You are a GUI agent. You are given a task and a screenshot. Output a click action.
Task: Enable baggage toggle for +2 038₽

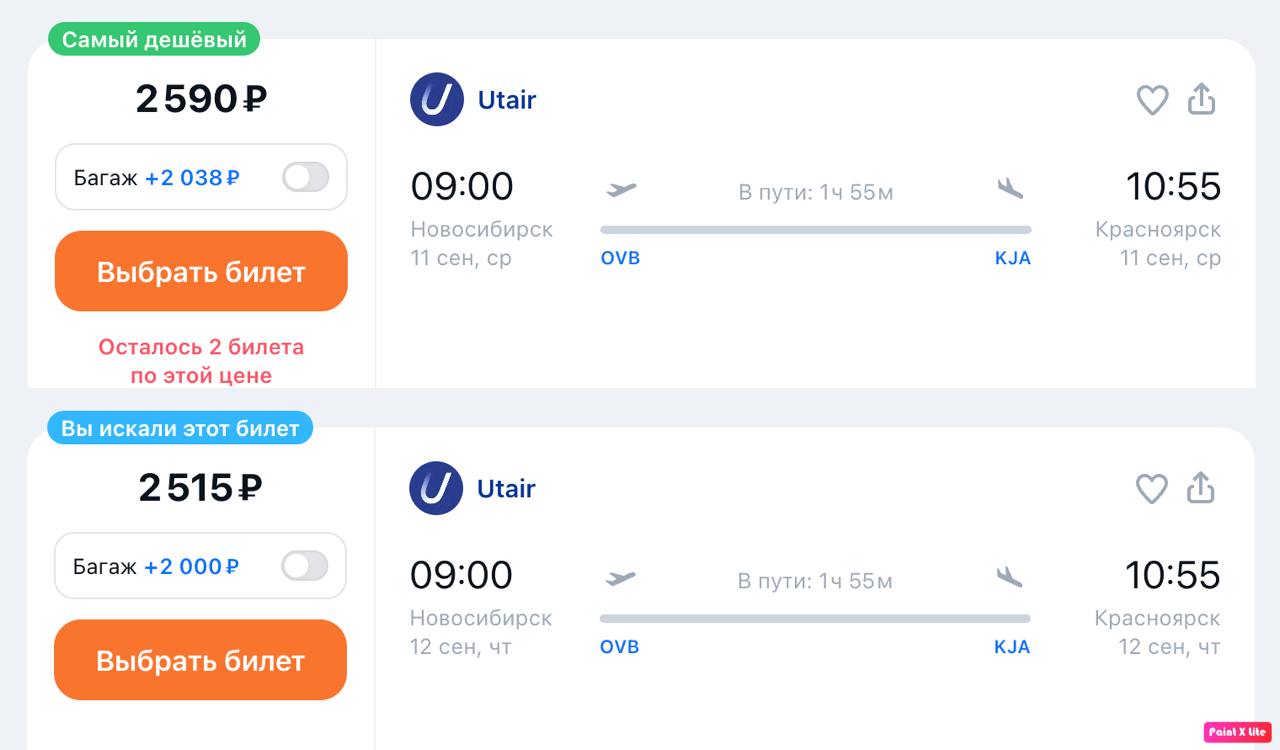[x=305, y=178]
